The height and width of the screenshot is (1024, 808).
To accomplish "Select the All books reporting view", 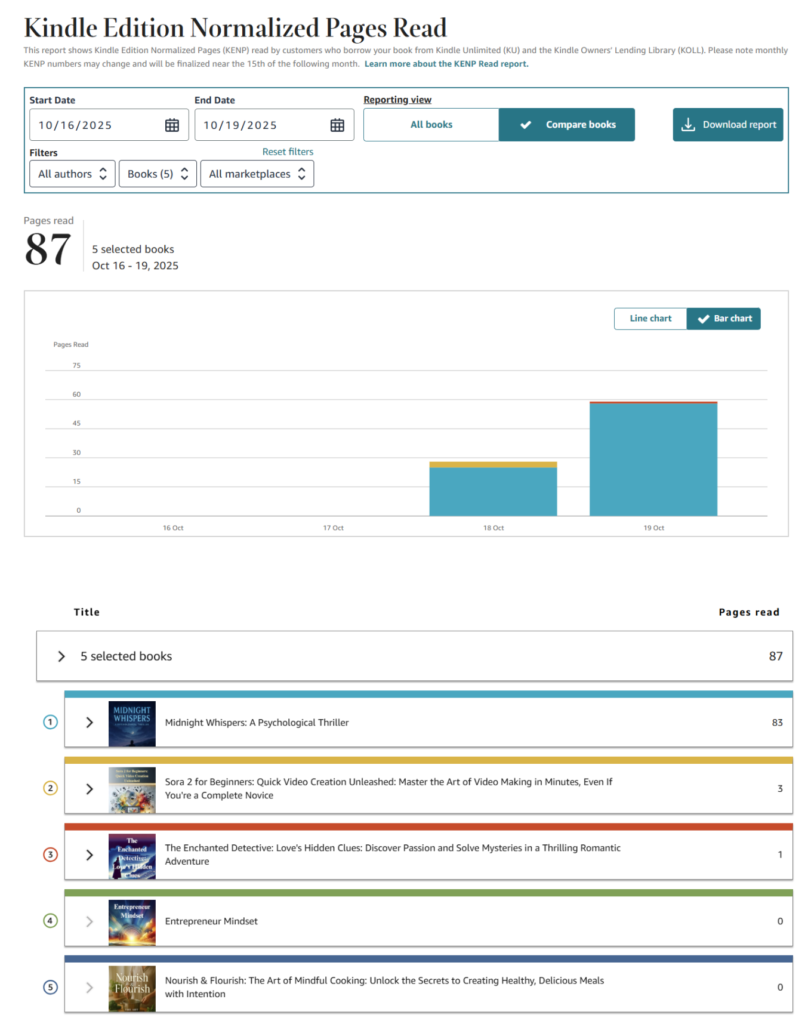I will (x=431, y=125).
